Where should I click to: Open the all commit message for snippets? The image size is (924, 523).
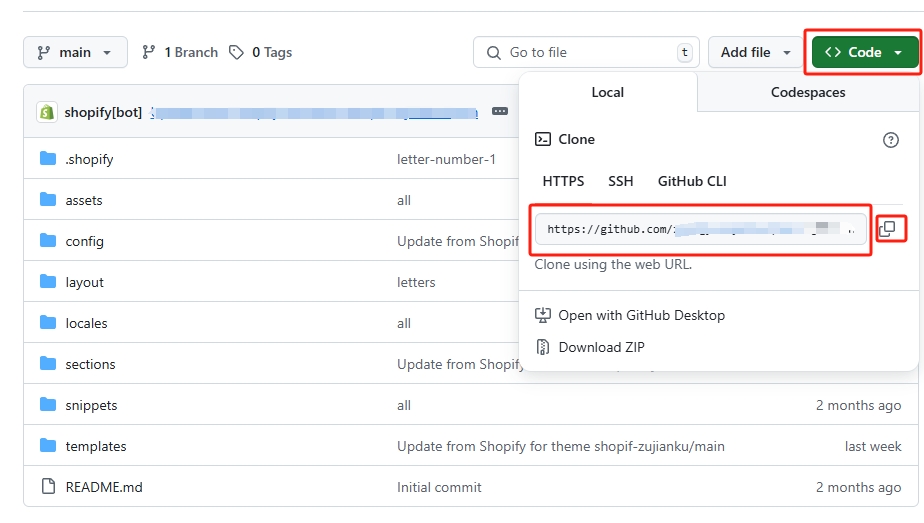[404, 406]
